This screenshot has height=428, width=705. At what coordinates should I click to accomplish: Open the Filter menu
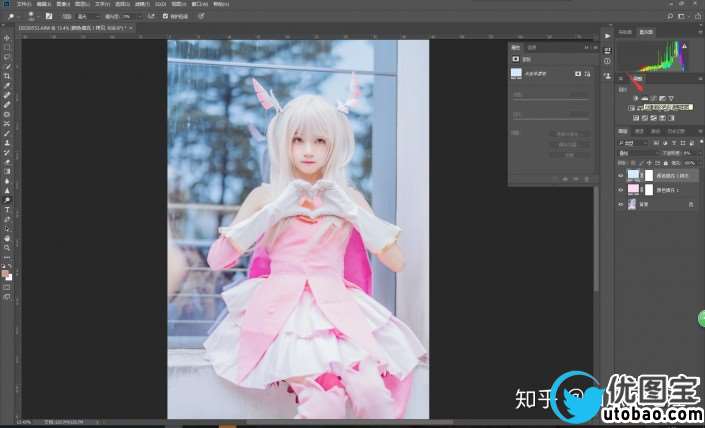(x=142, y=4)
